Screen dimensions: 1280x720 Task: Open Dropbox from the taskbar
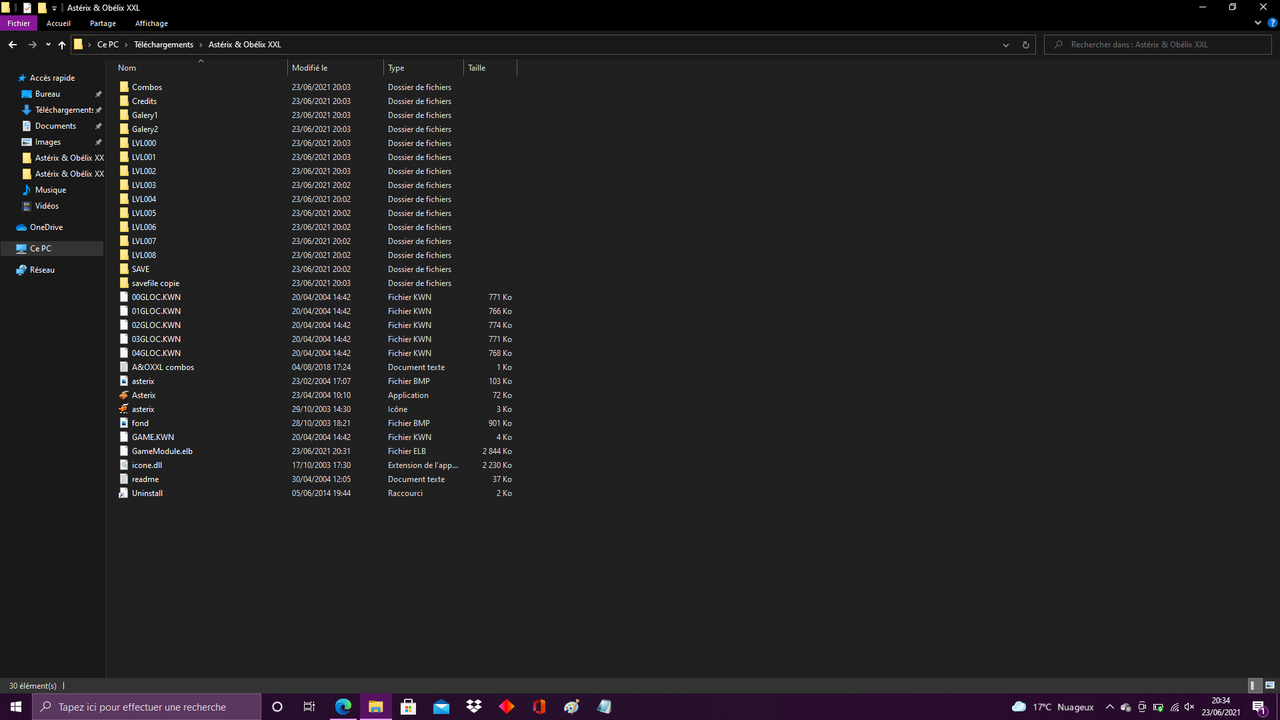474,707
